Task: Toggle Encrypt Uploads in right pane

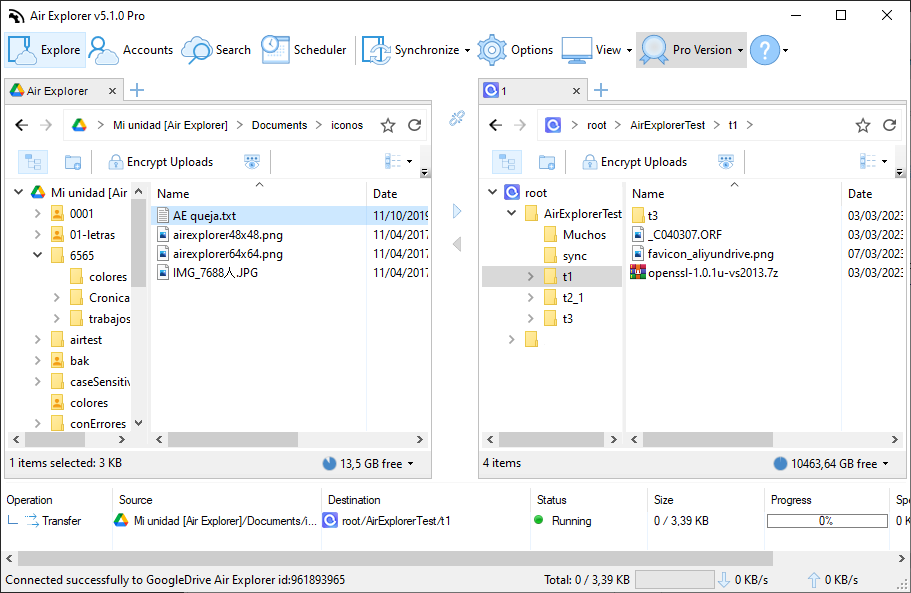Action: coord(635,162)
